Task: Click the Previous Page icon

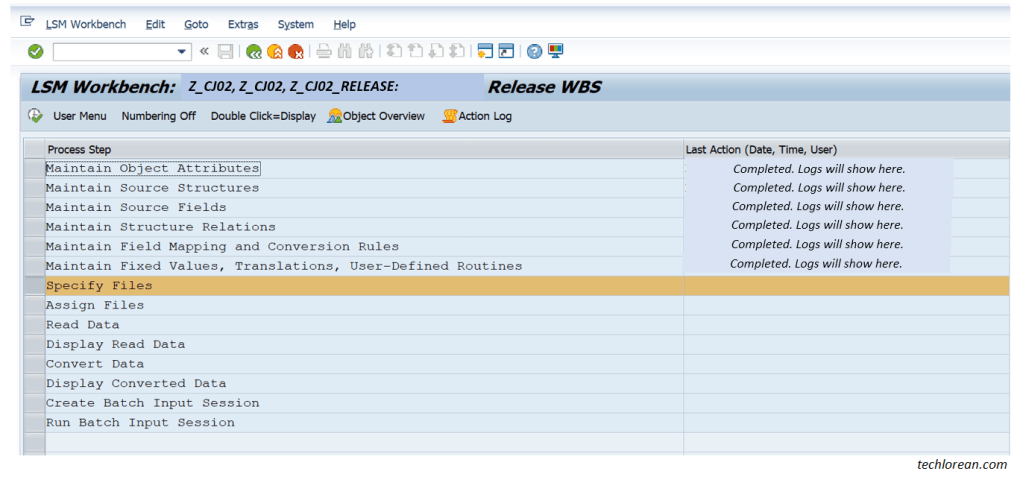Action: point(416,52)
